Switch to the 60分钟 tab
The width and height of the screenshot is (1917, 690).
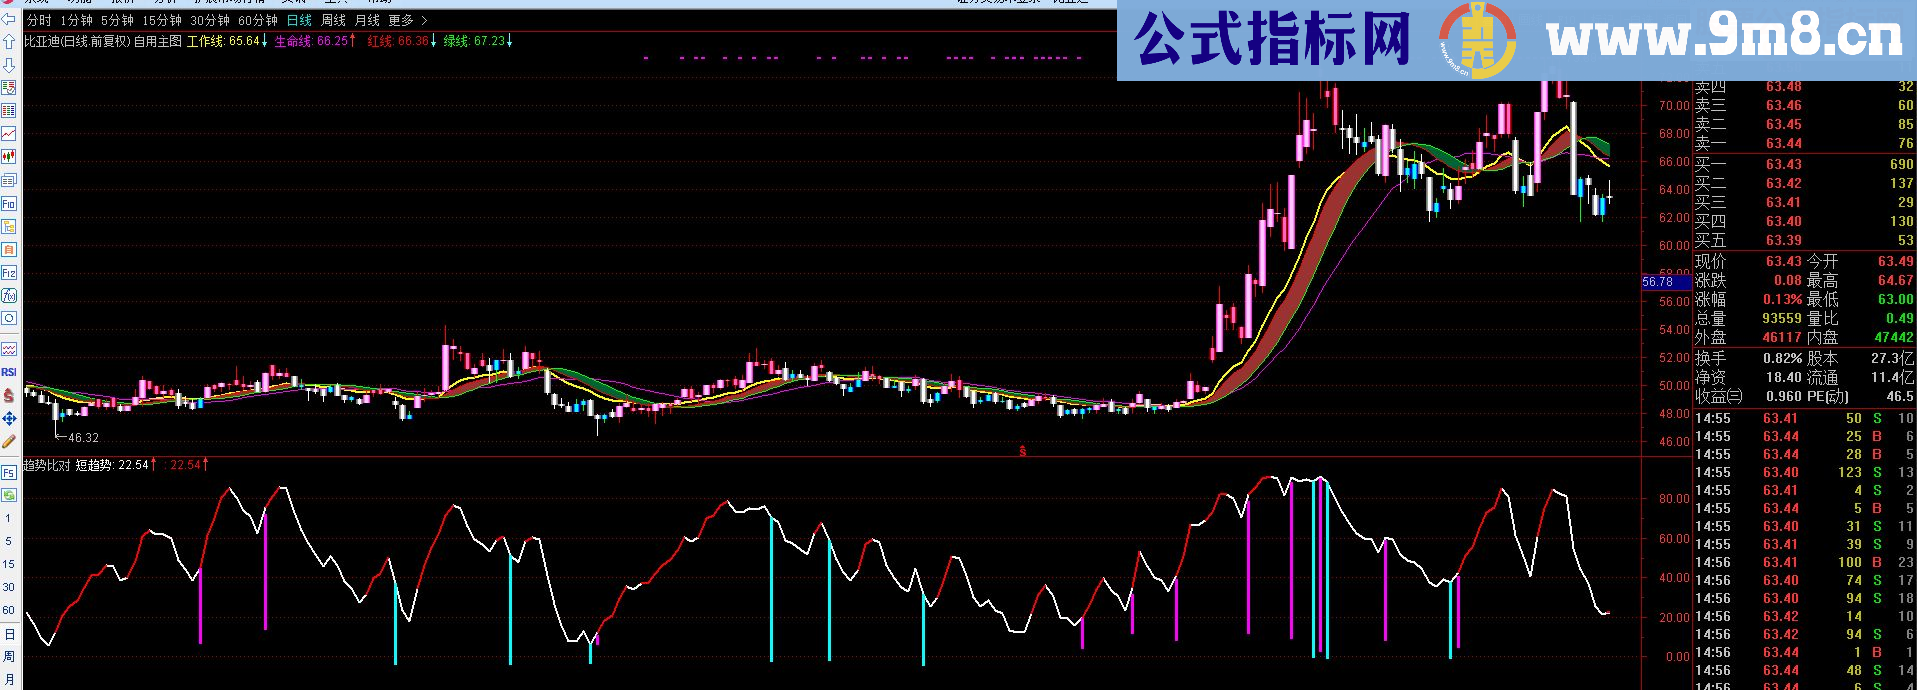click(258, 20)
